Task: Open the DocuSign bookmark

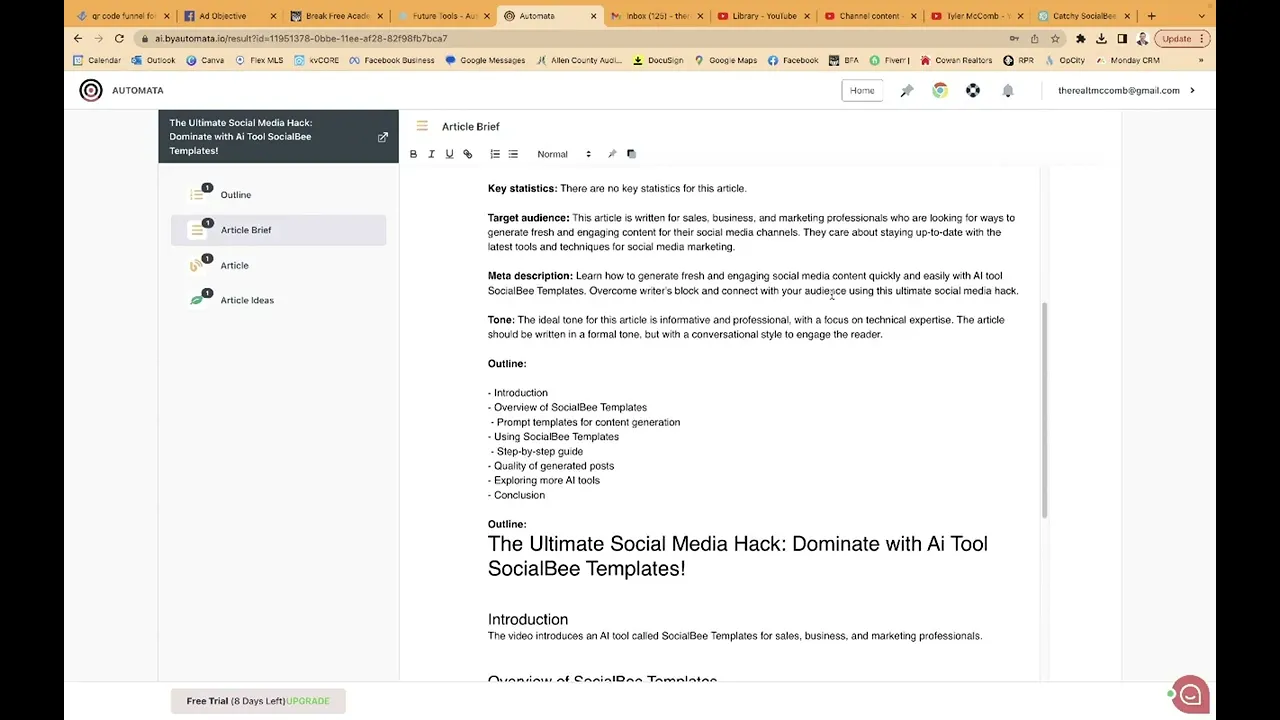Action: click(x=659, y=60)
